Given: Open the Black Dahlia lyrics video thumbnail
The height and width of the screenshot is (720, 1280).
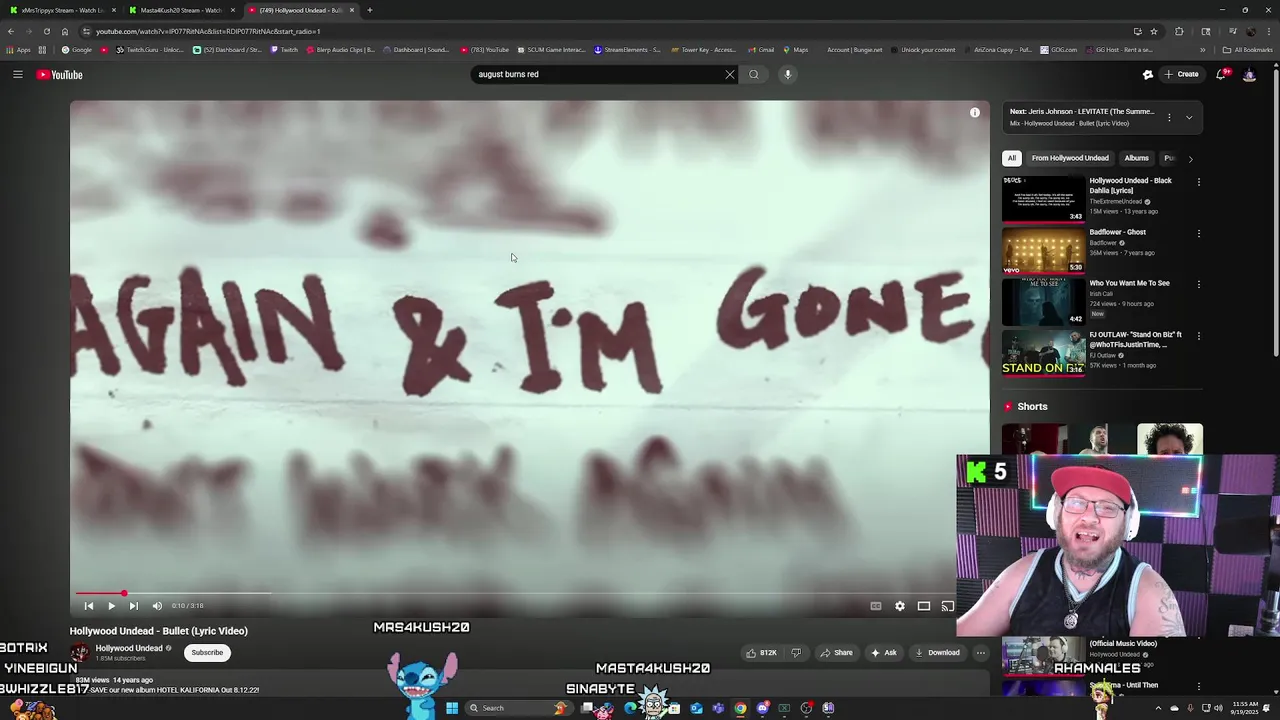Looking at the screenshot, I should pyautogui.click(x=1043, y=198).
